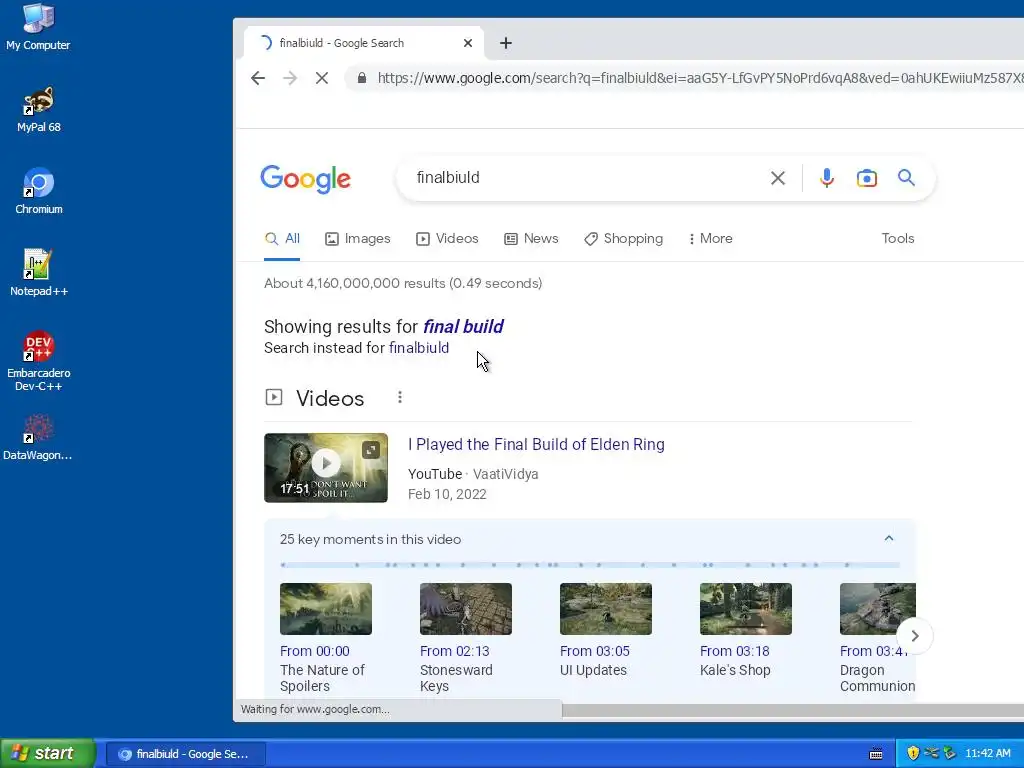Collapse the 25 key moments panel
1024x768 pixels.
point(888,538)
